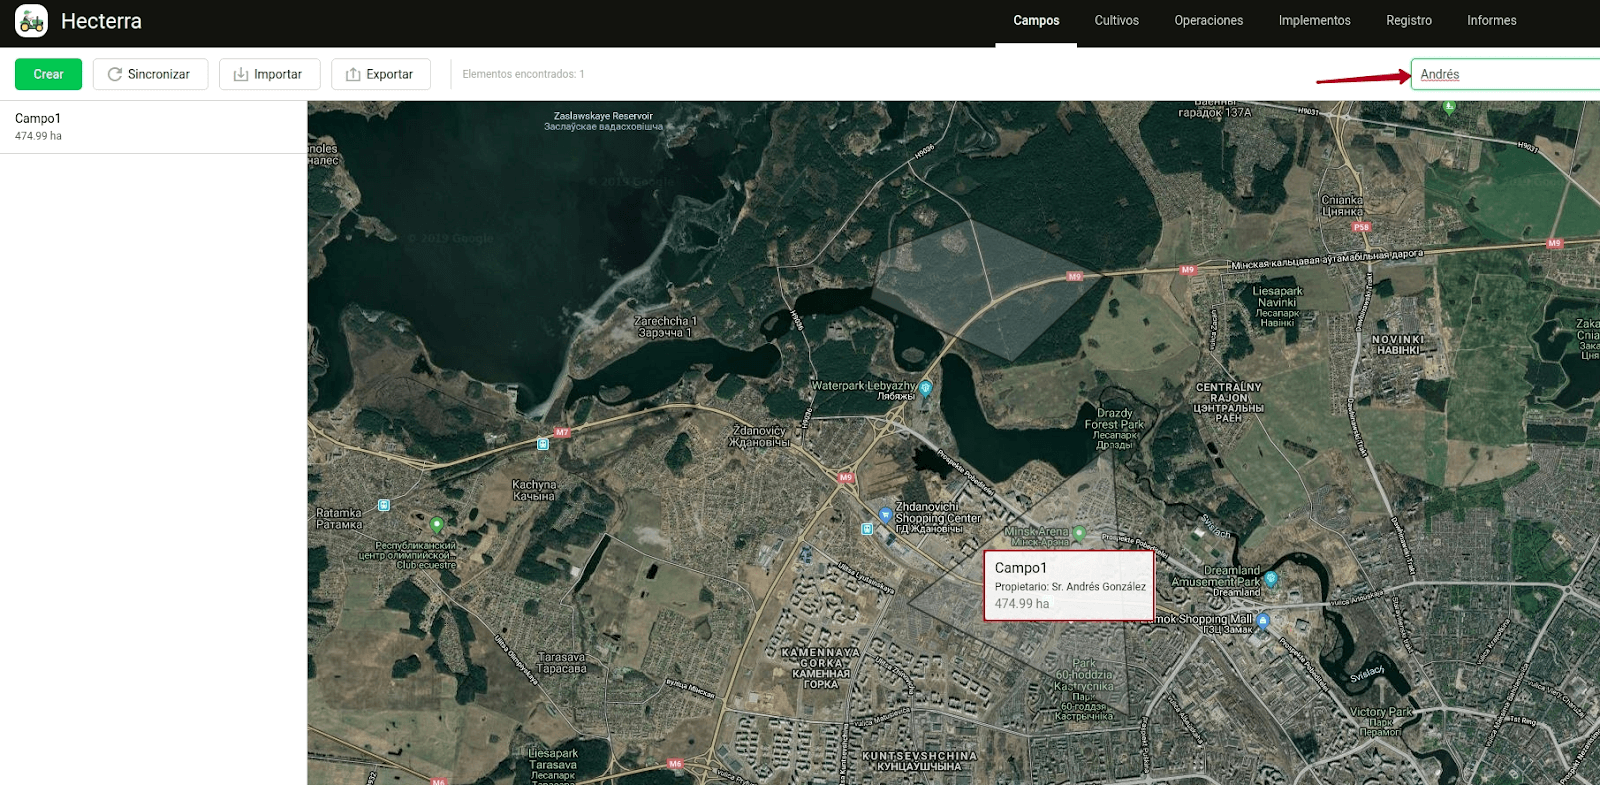1600x785 pixels.
Task: Click the Ratamka equestrian club green pin
Action: click(x=436, y=524)
